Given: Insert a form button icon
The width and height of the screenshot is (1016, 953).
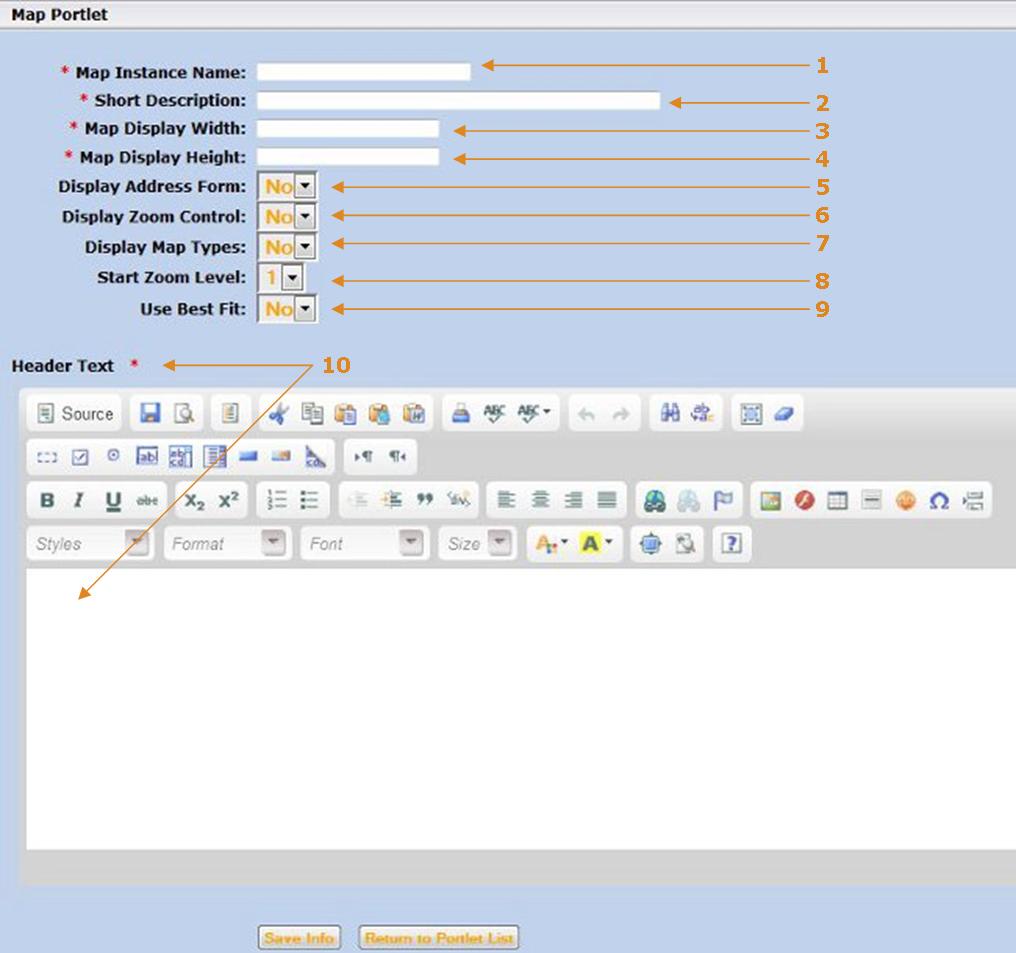Looking at the screenshot, I should point(248,457).
